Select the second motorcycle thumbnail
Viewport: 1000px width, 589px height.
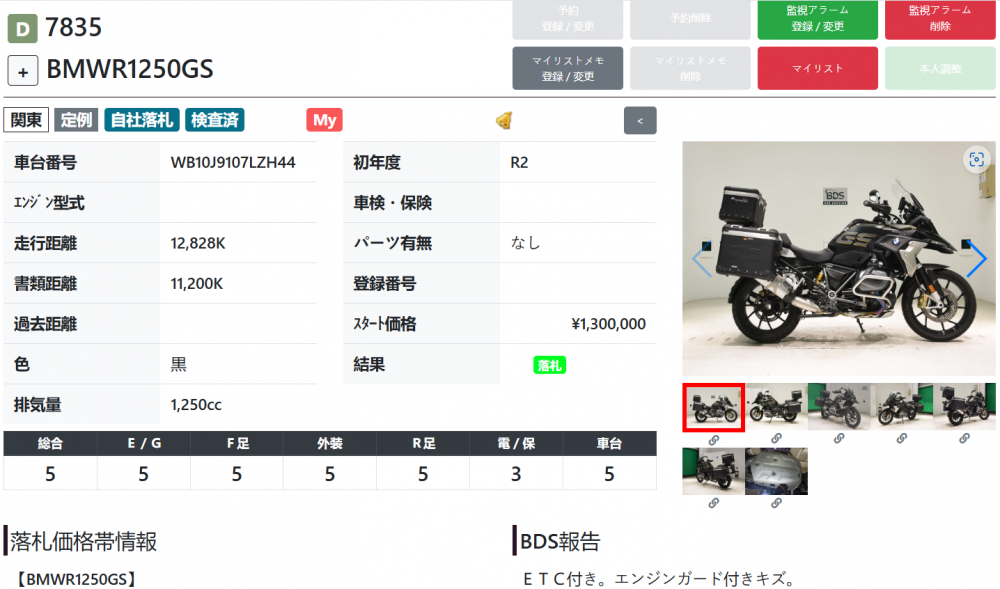pyautogui.click(x=776, y=407)
